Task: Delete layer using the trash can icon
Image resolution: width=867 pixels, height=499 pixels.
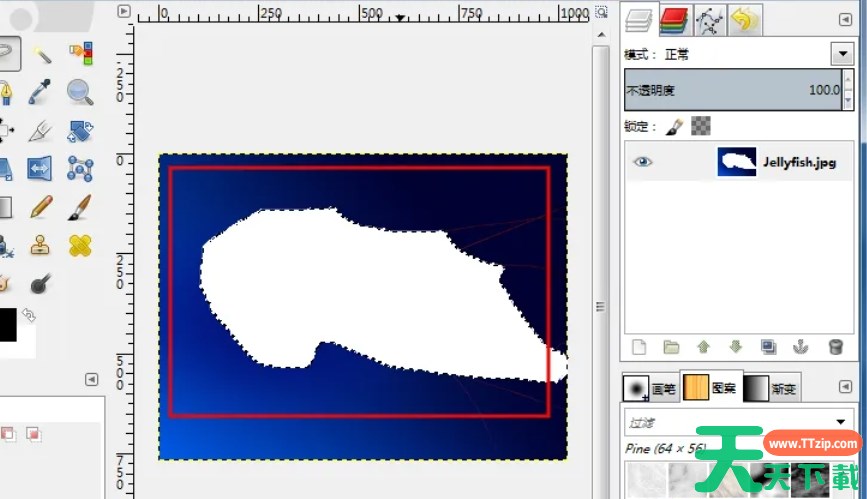Action: click(835, 347)
